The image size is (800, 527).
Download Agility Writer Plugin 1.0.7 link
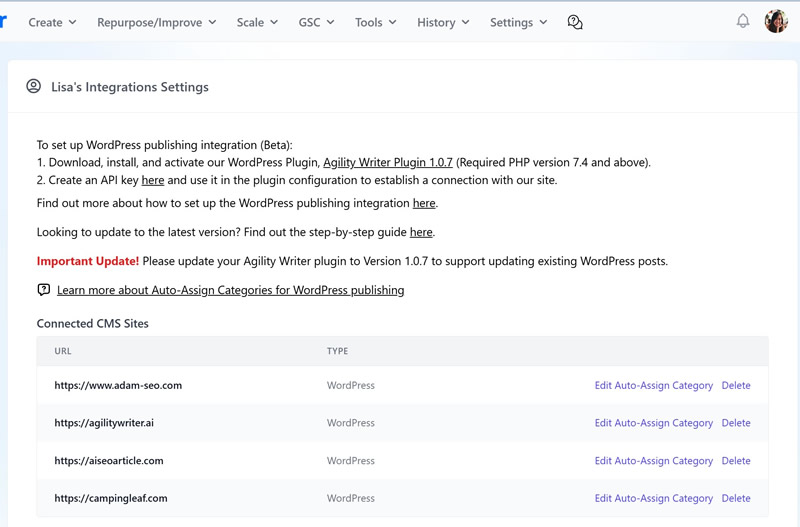coord(388,162)
